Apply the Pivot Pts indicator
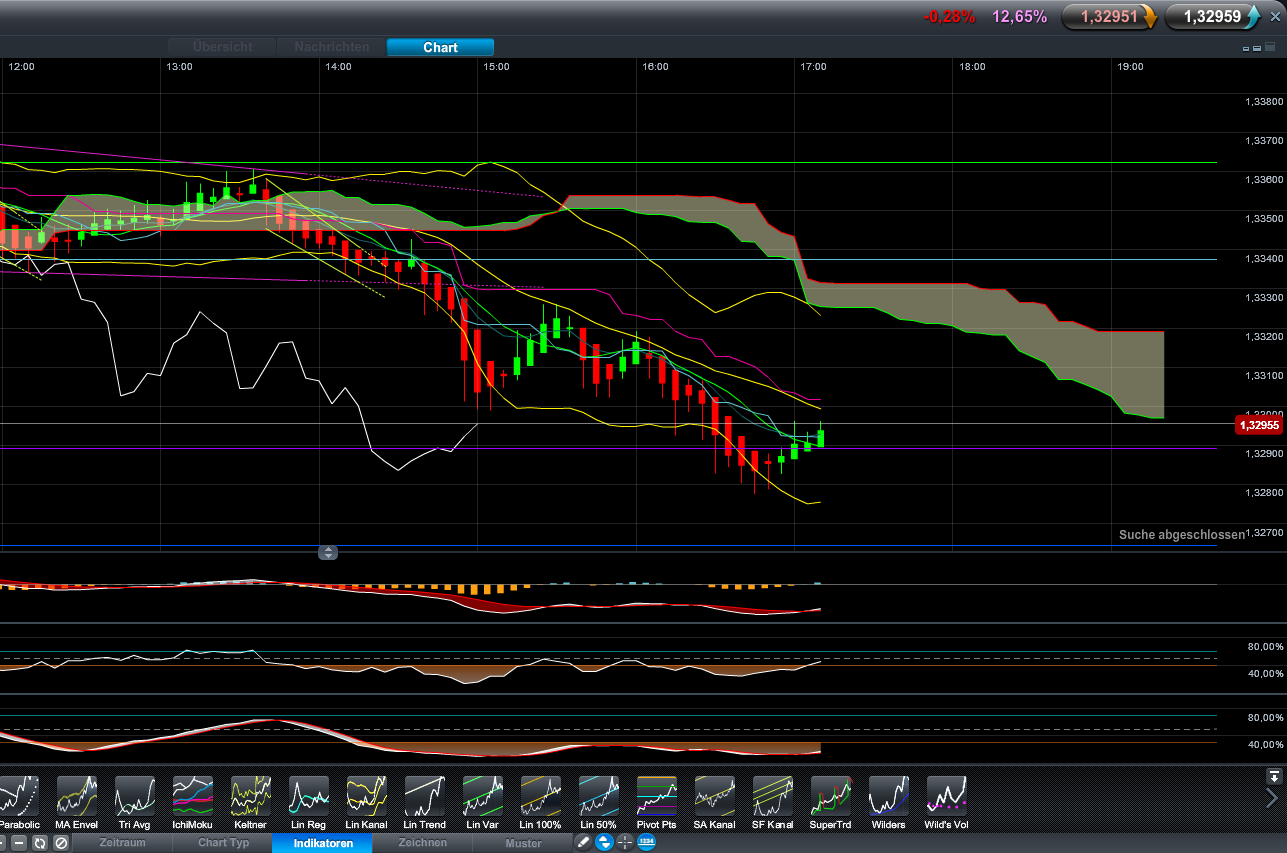1287x853 pixels. click(656, 796)
